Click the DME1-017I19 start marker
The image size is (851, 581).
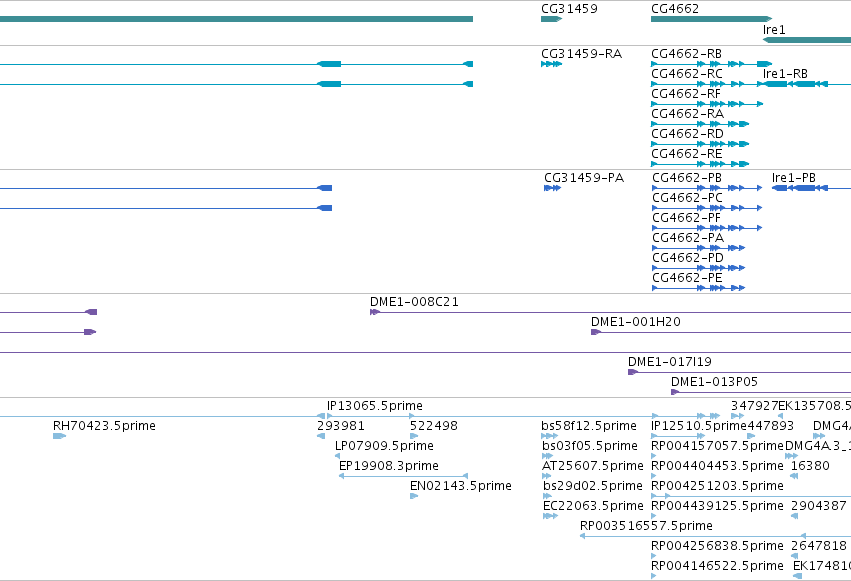pyautogui.click(x=632, y=372)
